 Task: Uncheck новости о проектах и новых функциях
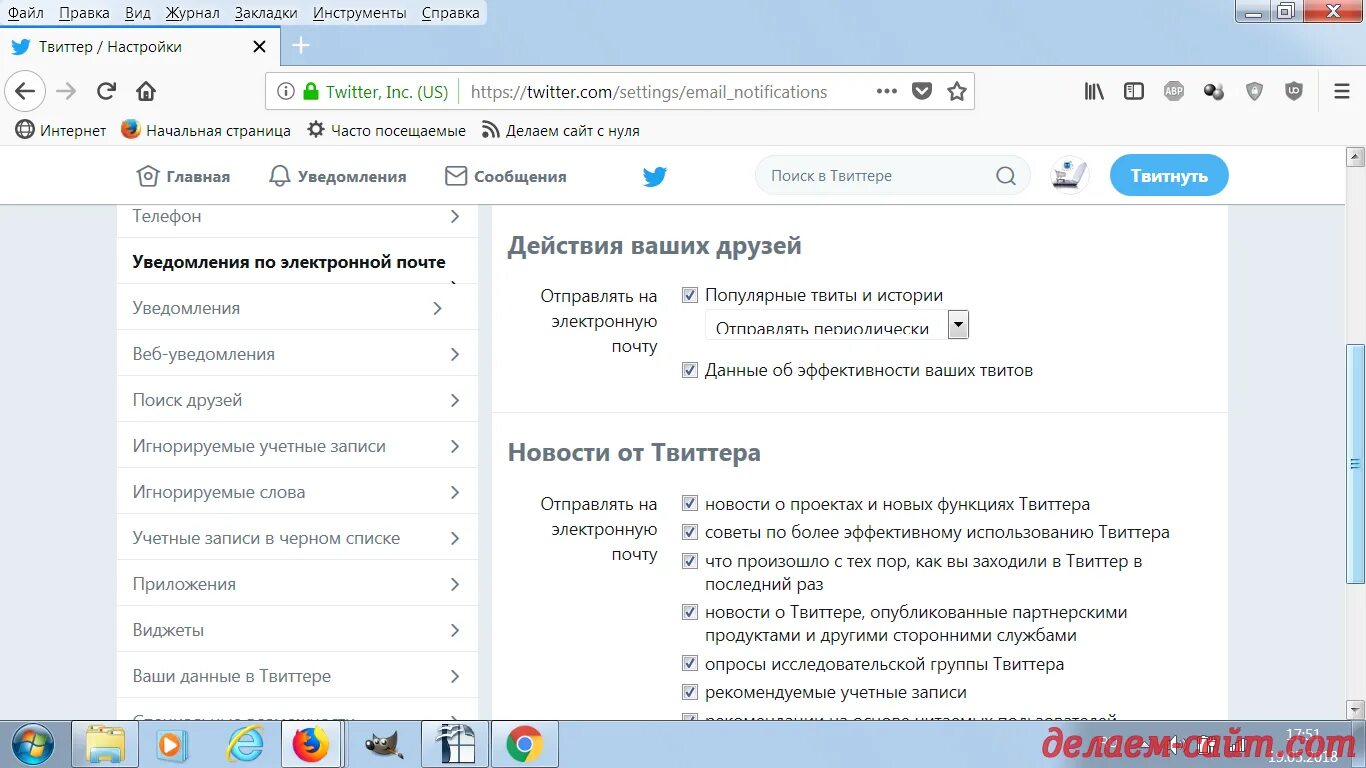[x=690, y=504]
